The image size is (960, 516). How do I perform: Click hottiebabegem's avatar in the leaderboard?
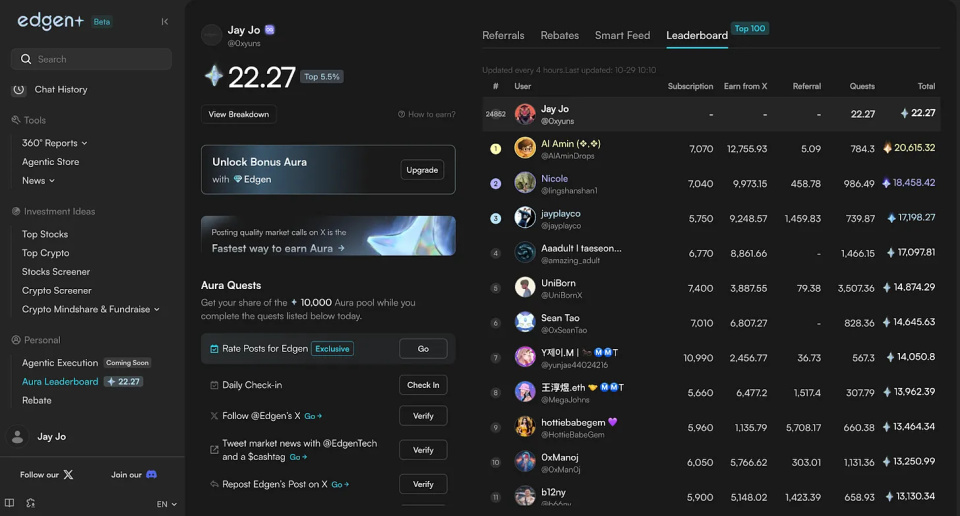pyautogui.click(x=525, y=427)
